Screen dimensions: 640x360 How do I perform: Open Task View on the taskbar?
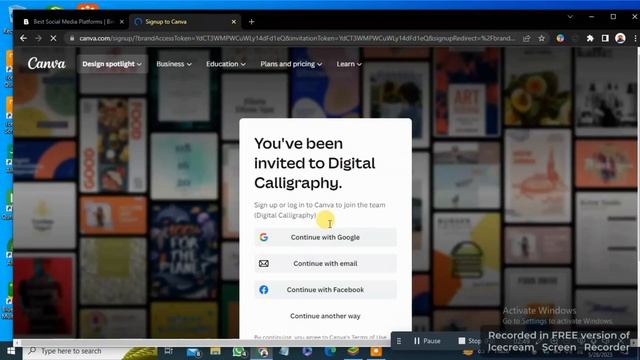(169, 351)
